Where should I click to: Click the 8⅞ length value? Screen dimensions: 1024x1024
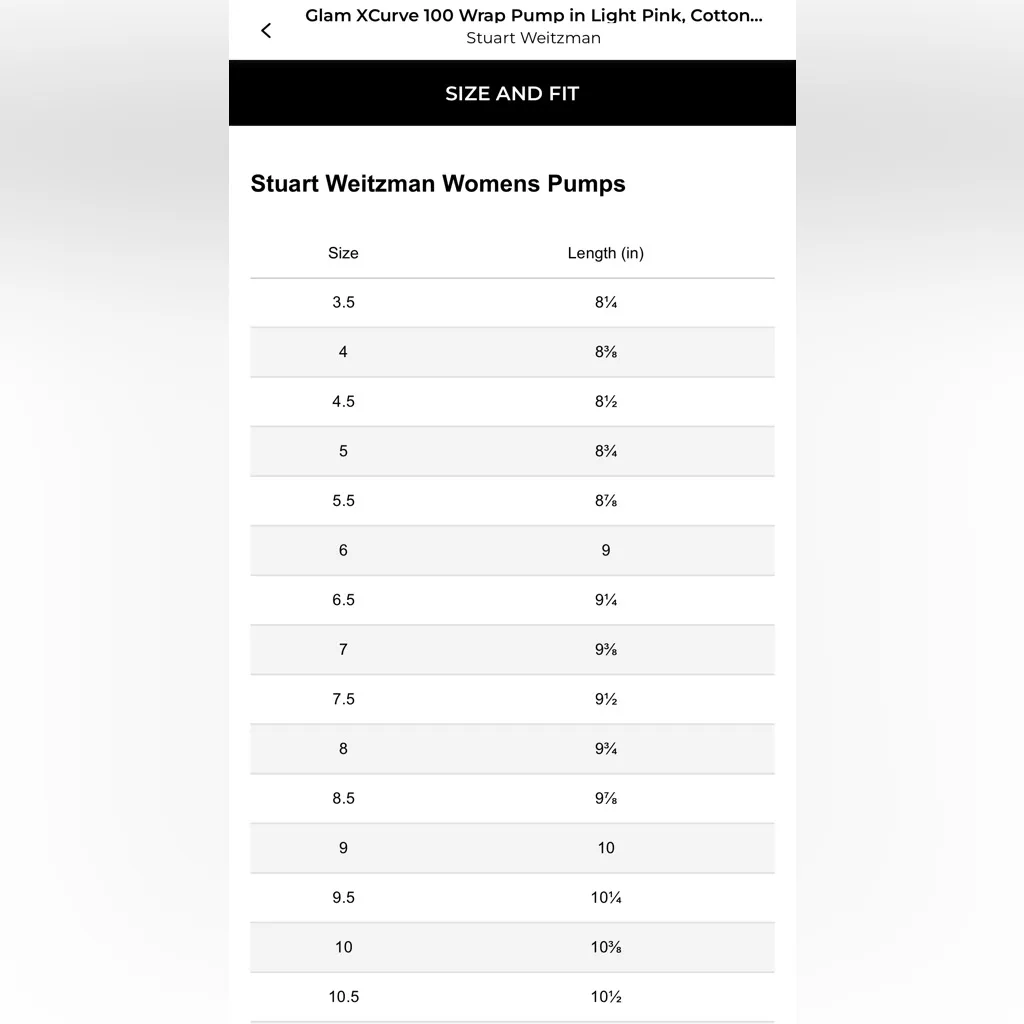tap(605, 501)
